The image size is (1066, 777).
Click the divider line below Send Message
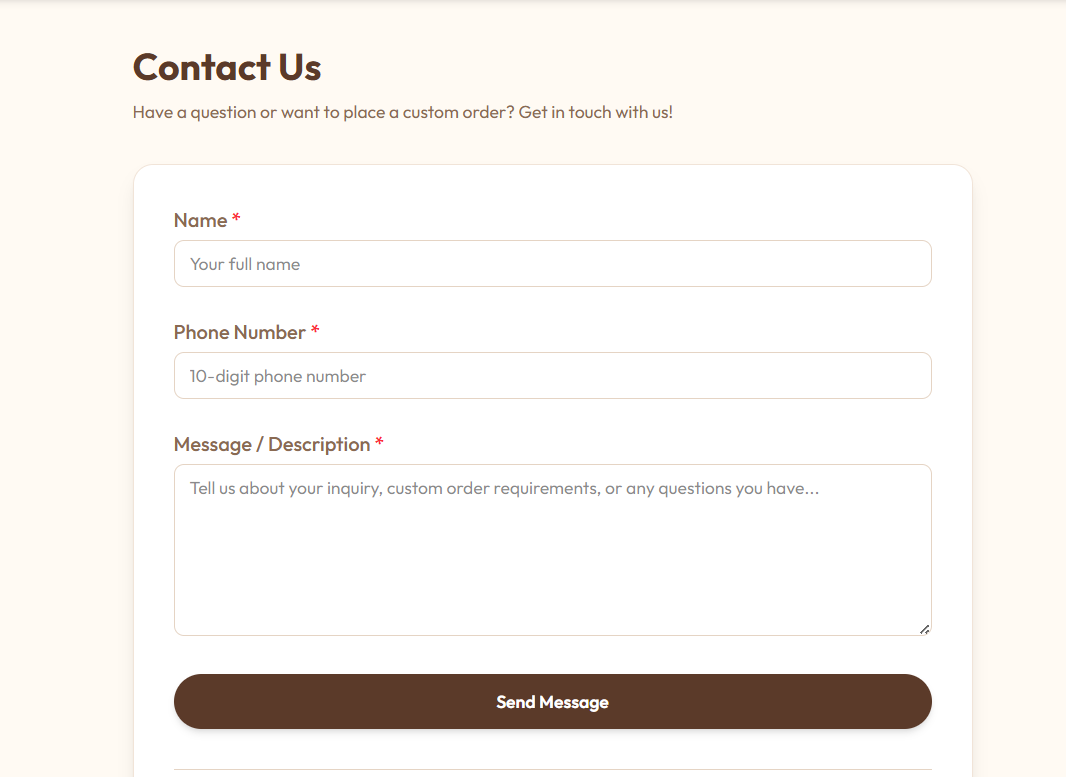coord(553,768)
